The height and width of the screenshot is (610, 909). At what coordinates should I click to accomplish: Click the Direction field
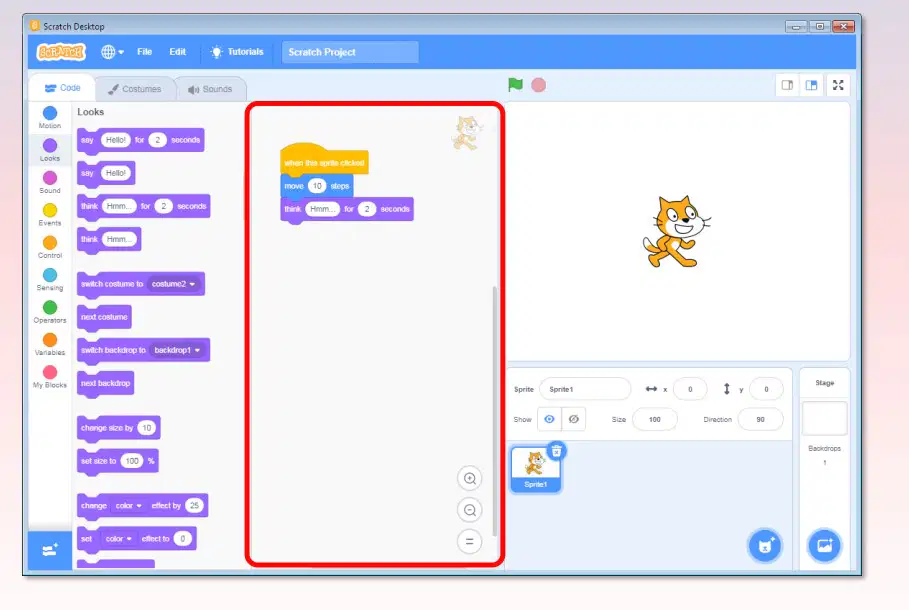tap(760, 419)
